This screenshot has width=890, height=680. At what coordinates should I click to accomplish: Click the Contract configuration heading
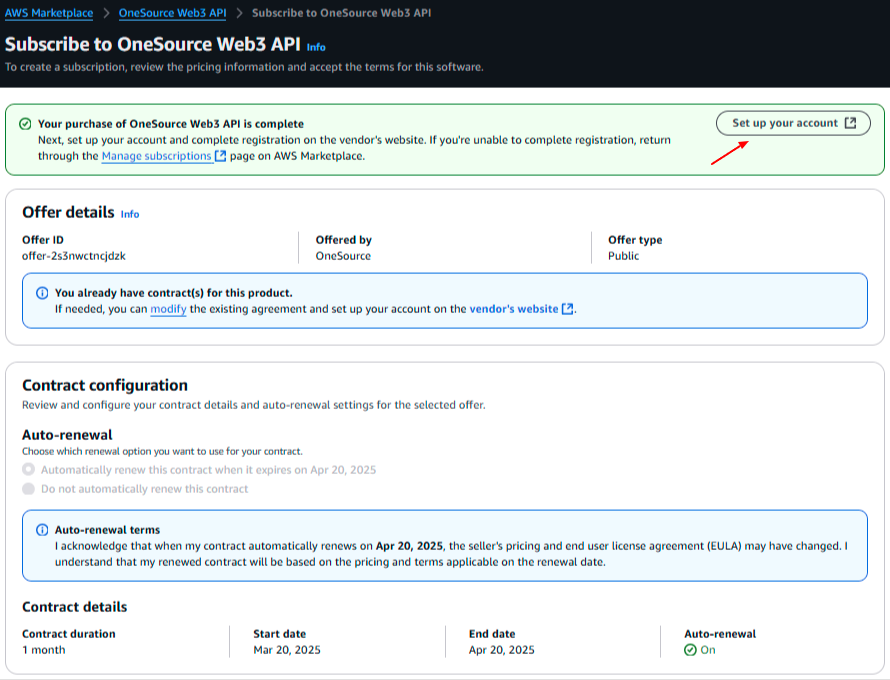coord(105,385)
